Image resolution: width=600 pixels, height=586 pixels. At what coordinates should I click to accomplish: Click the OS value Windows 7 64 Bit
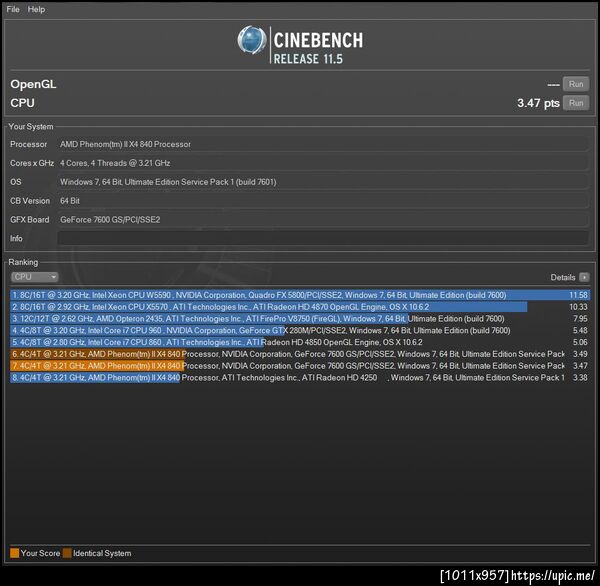(168, 182)
